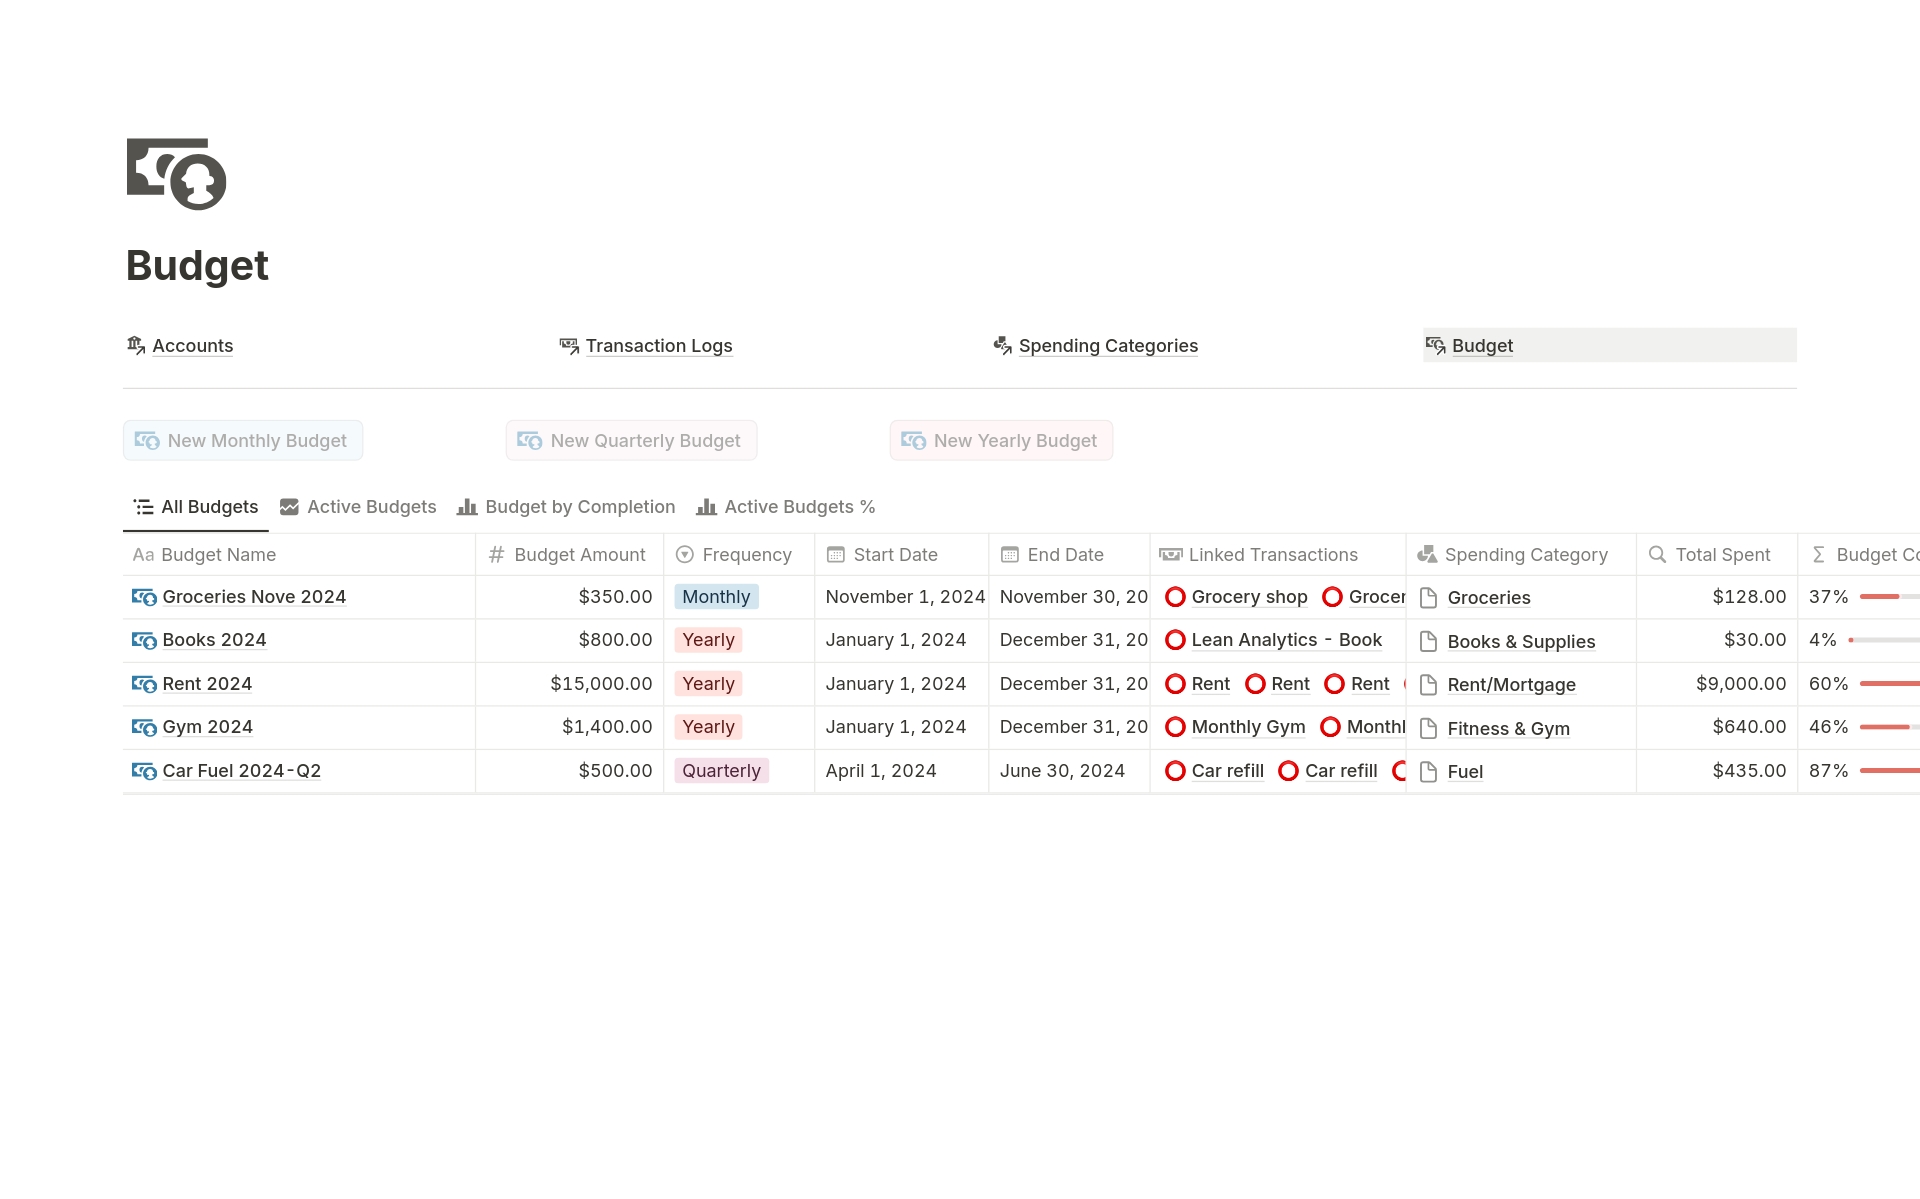This screenshot has width=1920, height=1199.
Task: Click the Transaction Logs link icon
Action: pyautogui.click(x=569, y=346)
